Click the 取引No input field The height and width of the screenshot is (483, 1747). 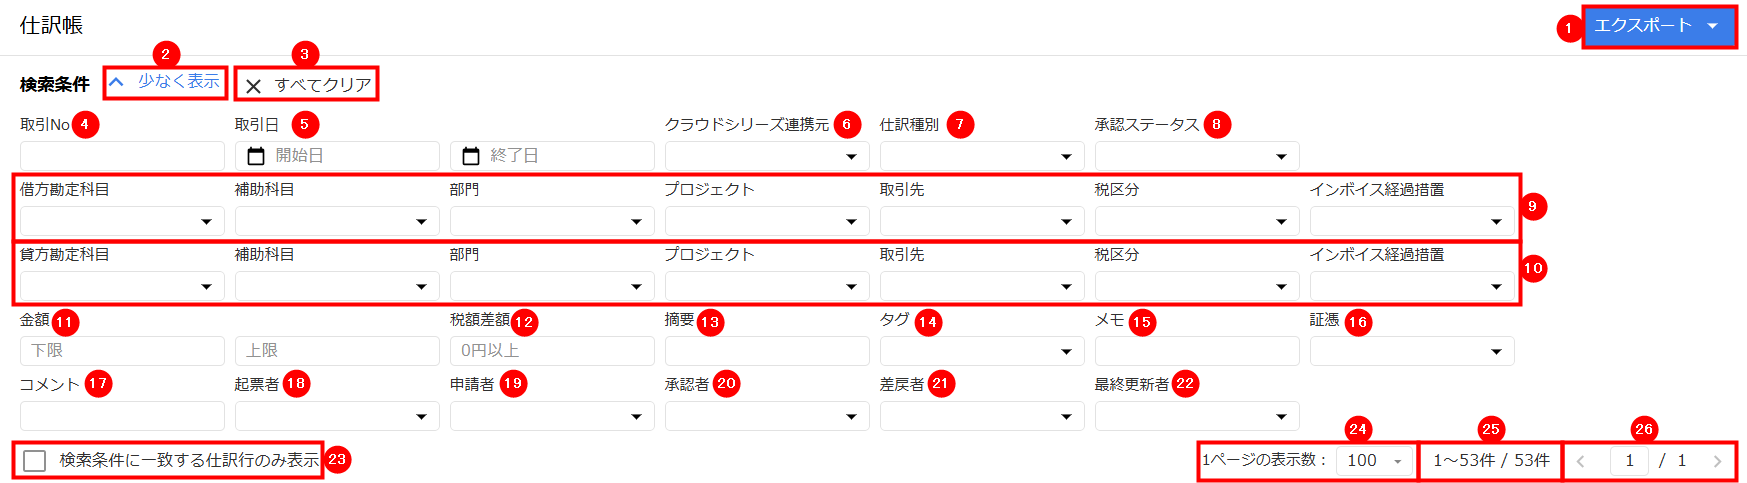[122, 156]
